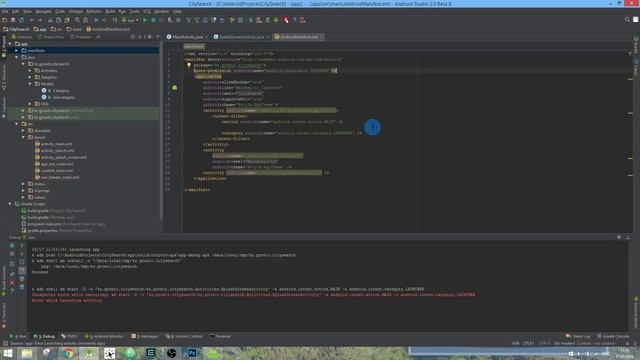
Task: Select the Android project view tab
Action: [x=22, y=37]
